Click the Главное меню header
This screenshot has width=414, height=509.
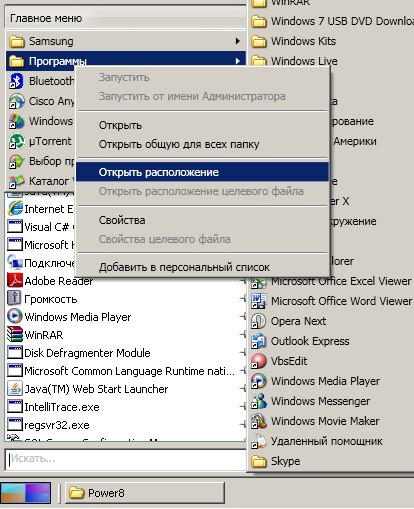pyautogui.click(x=126, y=18)
